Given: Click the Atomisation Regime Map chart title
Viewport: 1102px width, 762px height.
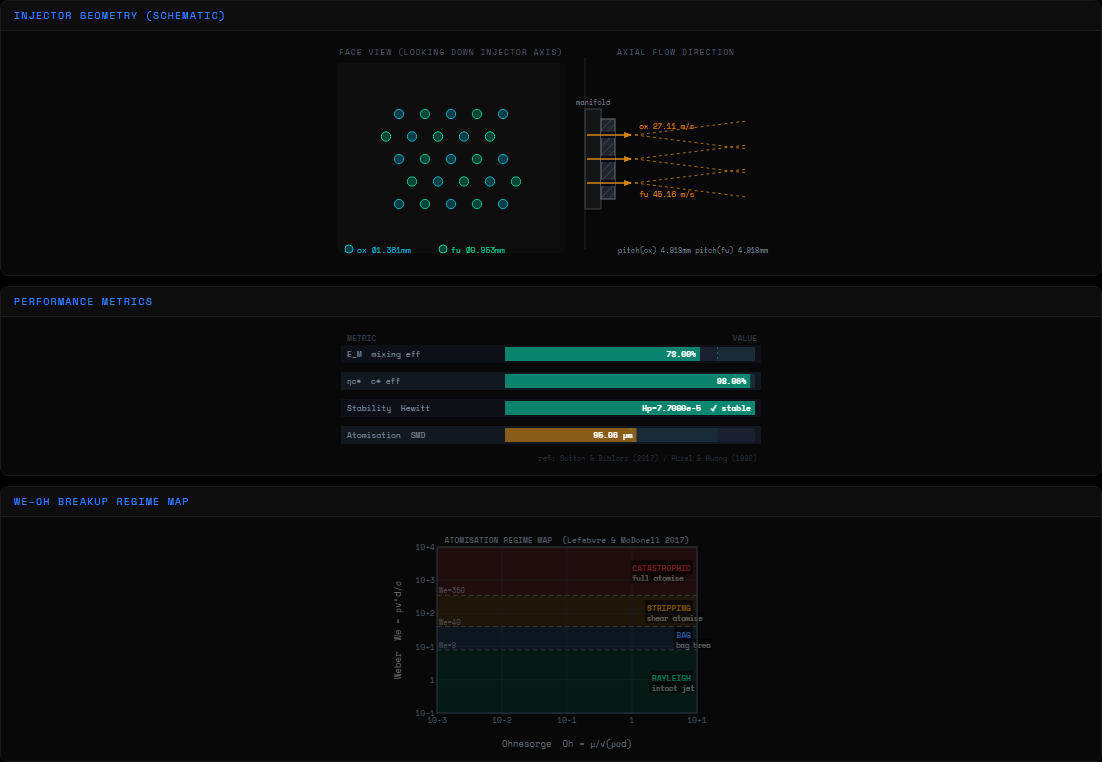Looking at the screenshot, I should (x=566, y=540).
